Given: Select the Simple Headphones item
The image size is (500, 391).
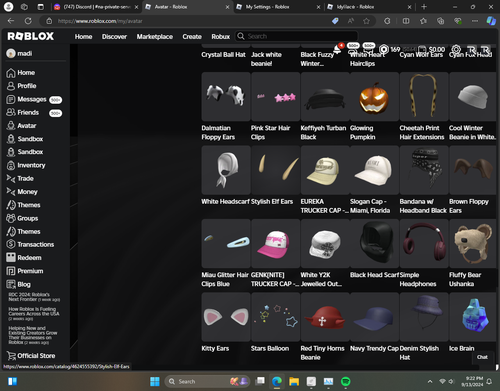Looking at the screenshot, I should [424, 253].
